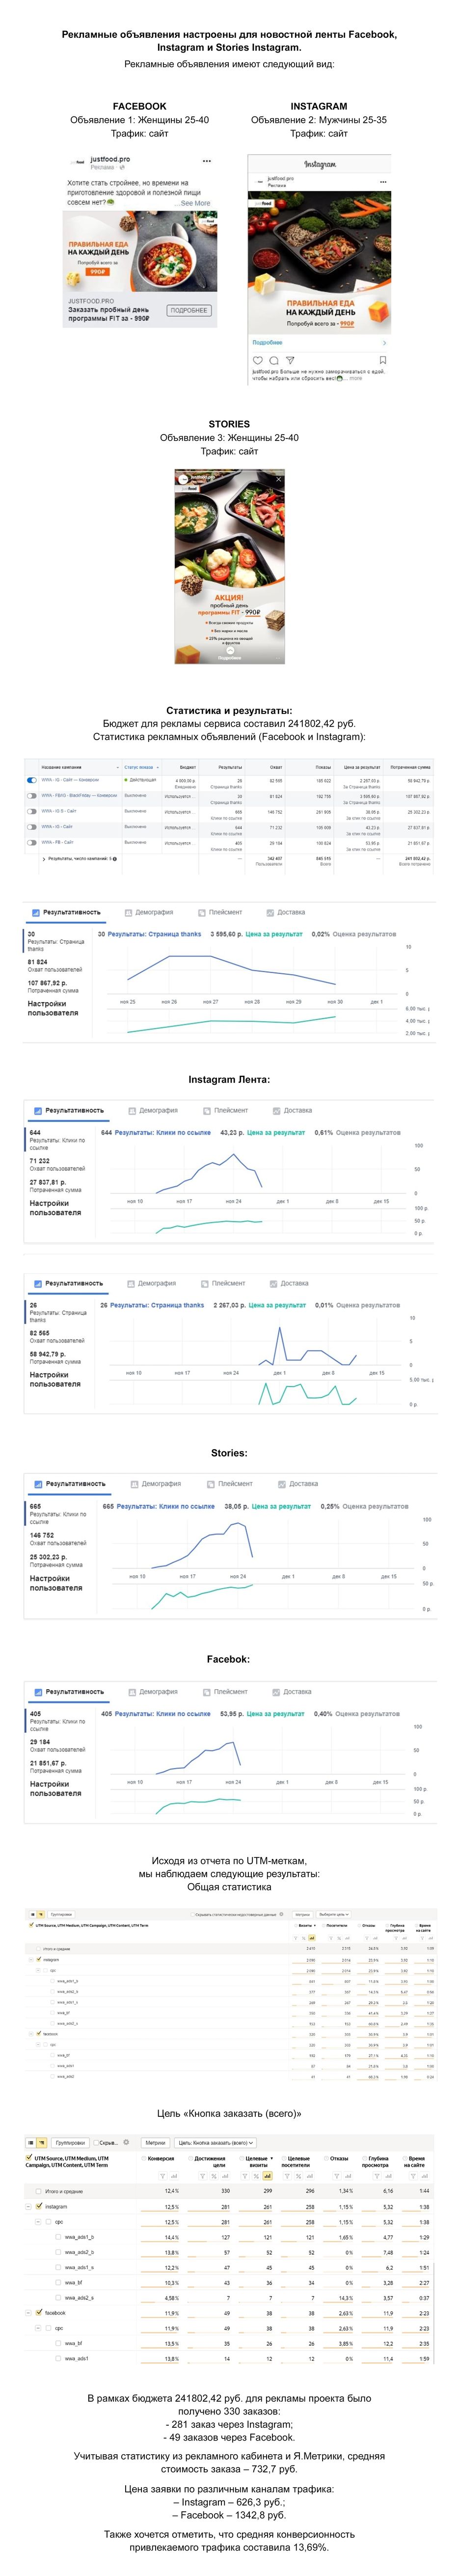Viewport: 459px width, 2576px height.
Task: Check the 'Скрыв...' checkbox in the goal report toolbar
Action: [x=95, y=2143]
